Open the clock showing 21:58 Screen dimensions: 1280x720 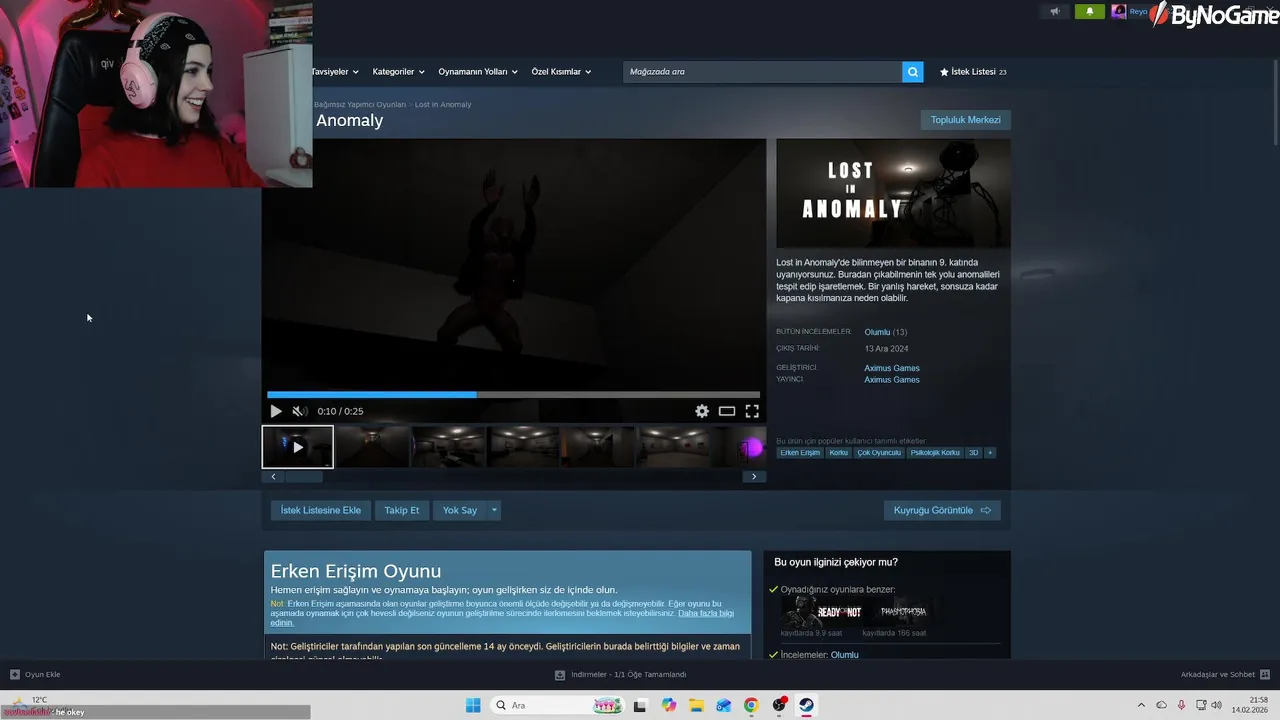(x=1250, y=705)
